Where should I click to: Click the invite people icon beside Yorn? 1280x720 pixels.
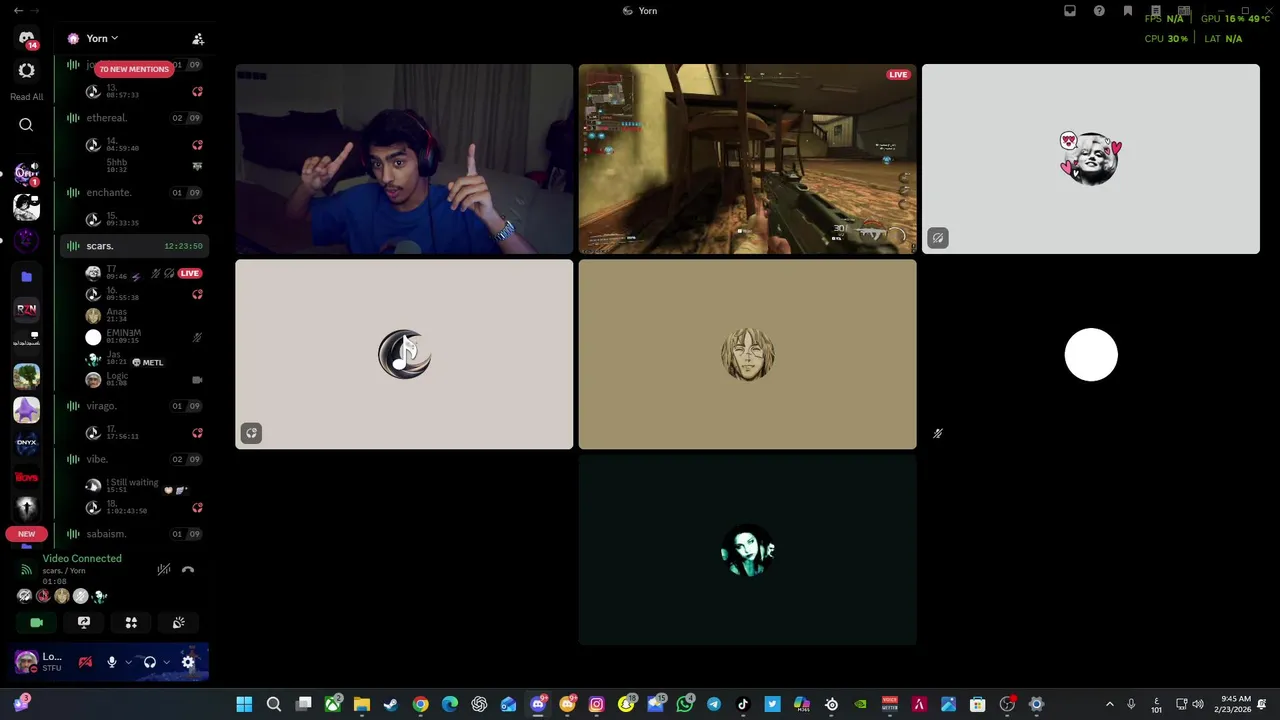pyautogui.click(x=198, y=39)
